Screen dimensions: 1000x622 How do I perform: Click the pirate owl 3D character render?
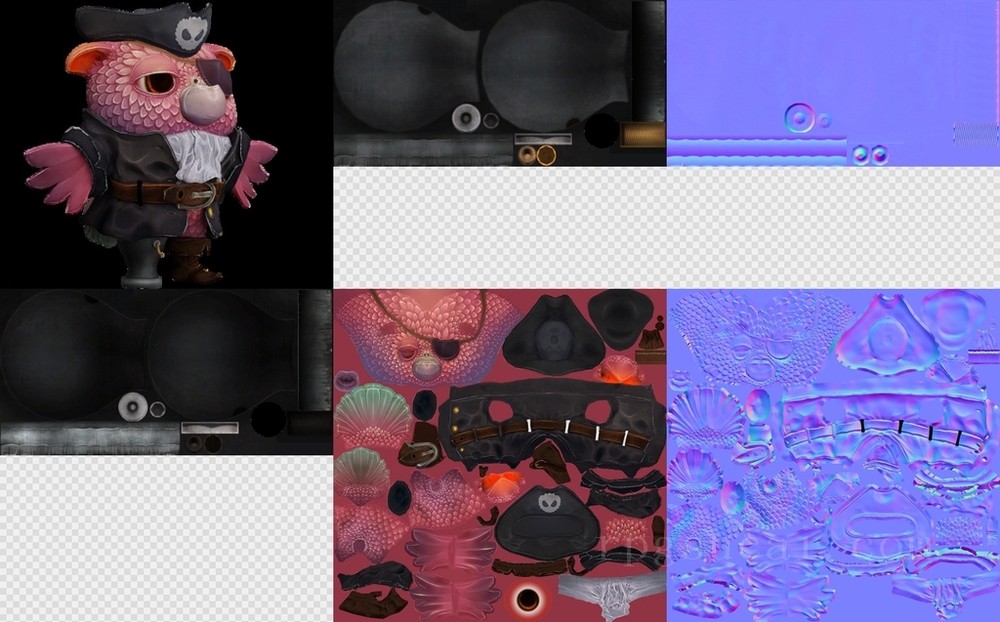160,150
